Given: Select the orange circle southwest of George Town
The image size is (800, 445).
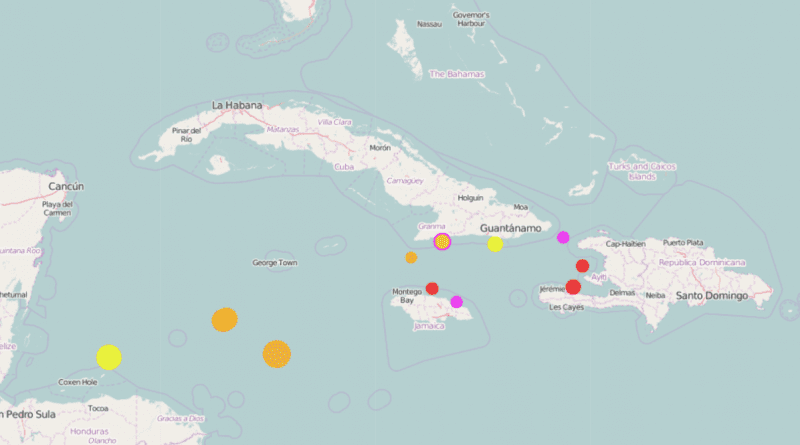Looking at the screenshot, I should (x=224, y=320).
